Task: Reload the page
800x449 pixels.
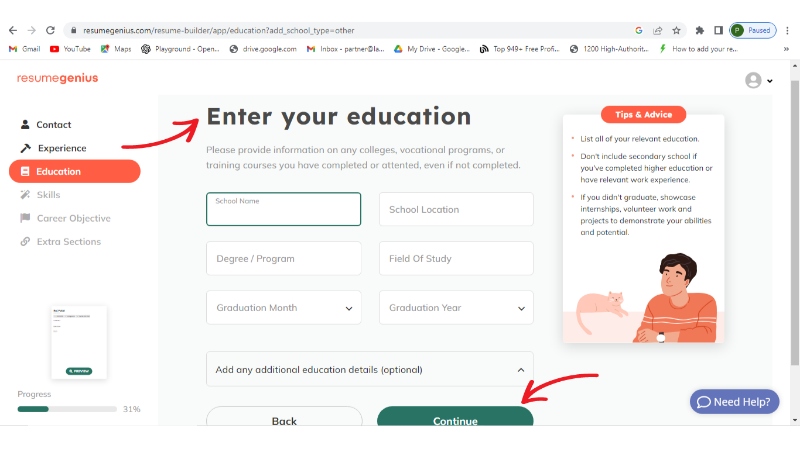Action: [53, 31]
